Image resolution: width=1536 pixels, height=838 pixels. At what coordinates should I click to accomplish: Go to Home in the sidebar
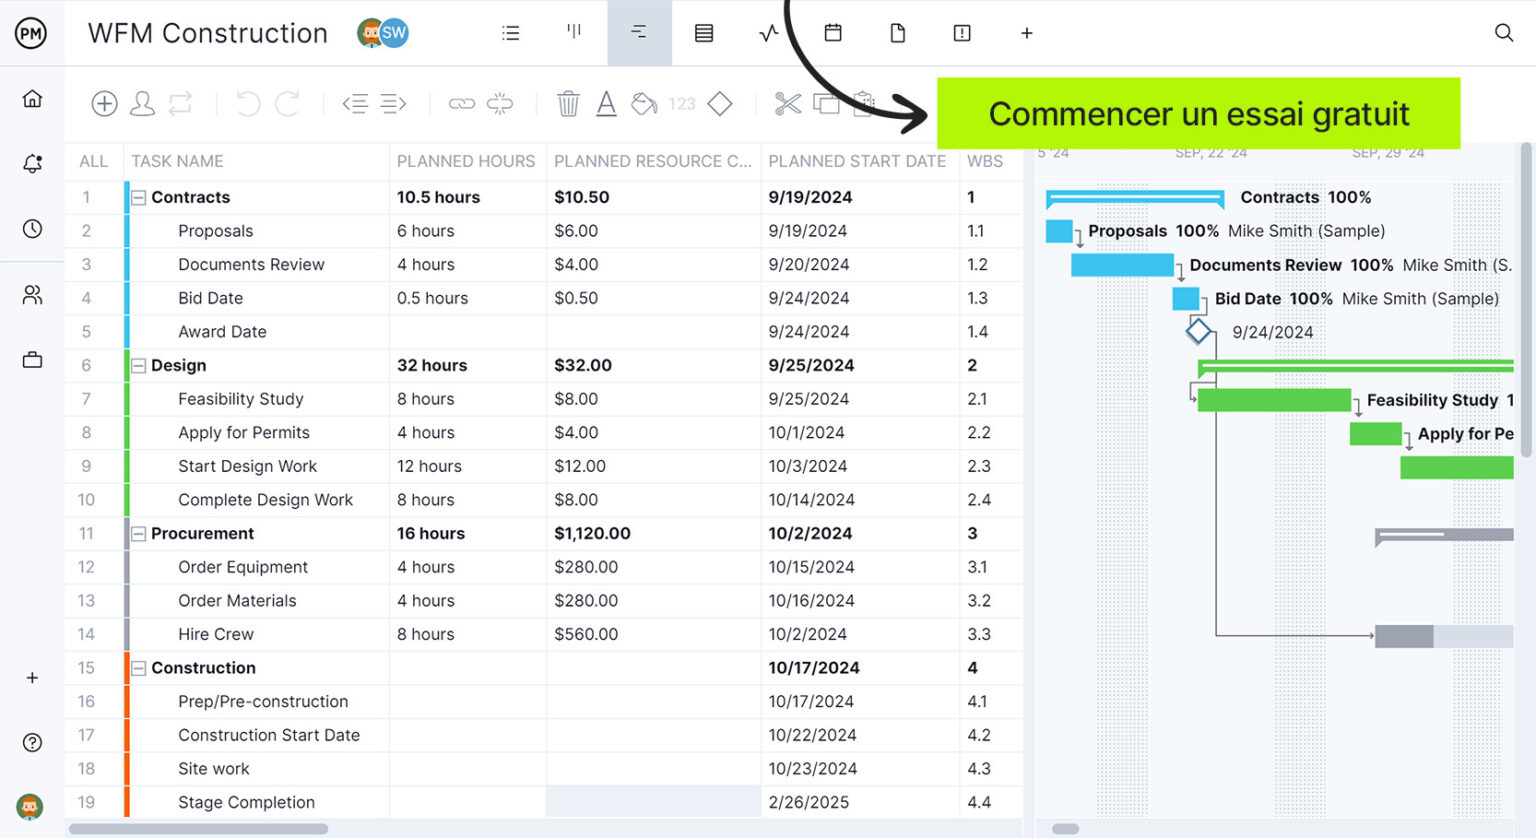32,98
